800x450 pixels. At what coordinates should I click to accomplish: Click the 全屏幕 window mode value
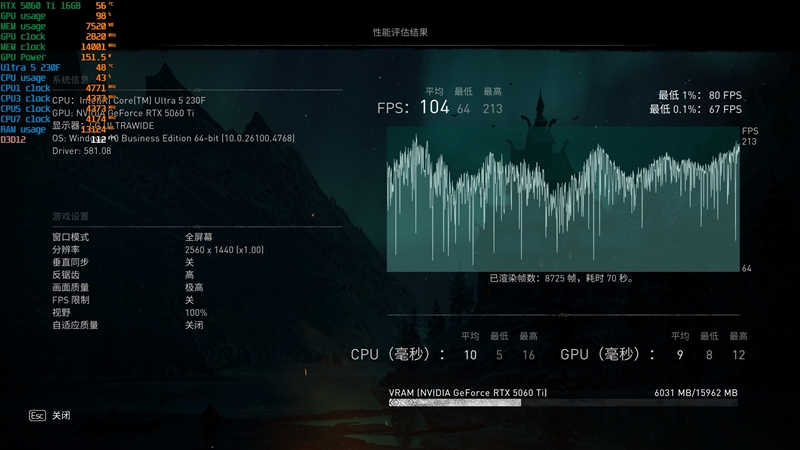(x=198, y=237)
